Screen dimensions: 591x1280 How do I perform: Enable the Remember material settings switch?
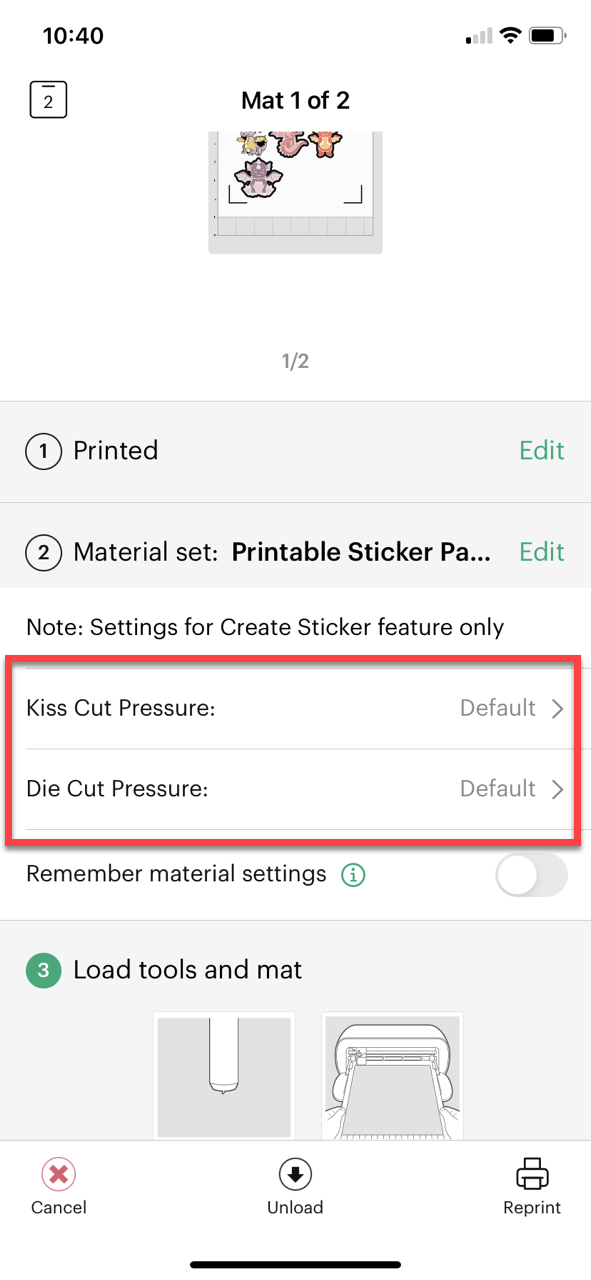tap(531, 874)
